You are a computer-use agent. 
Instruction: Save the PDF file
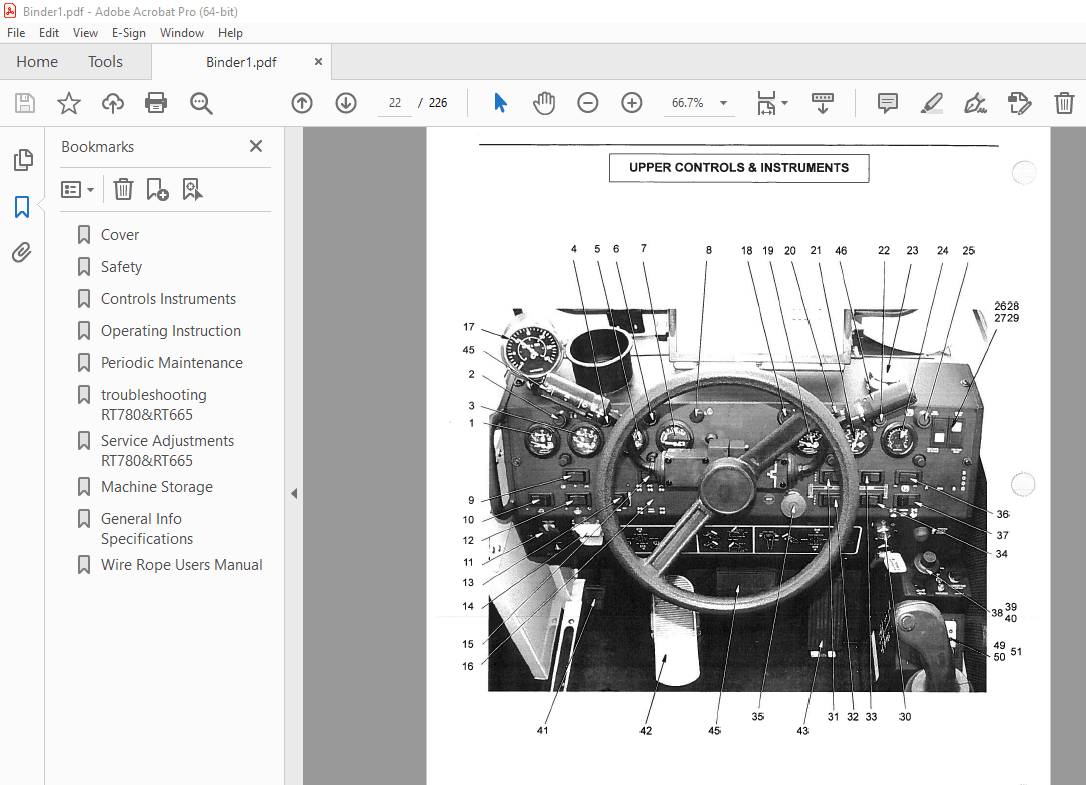24,102
